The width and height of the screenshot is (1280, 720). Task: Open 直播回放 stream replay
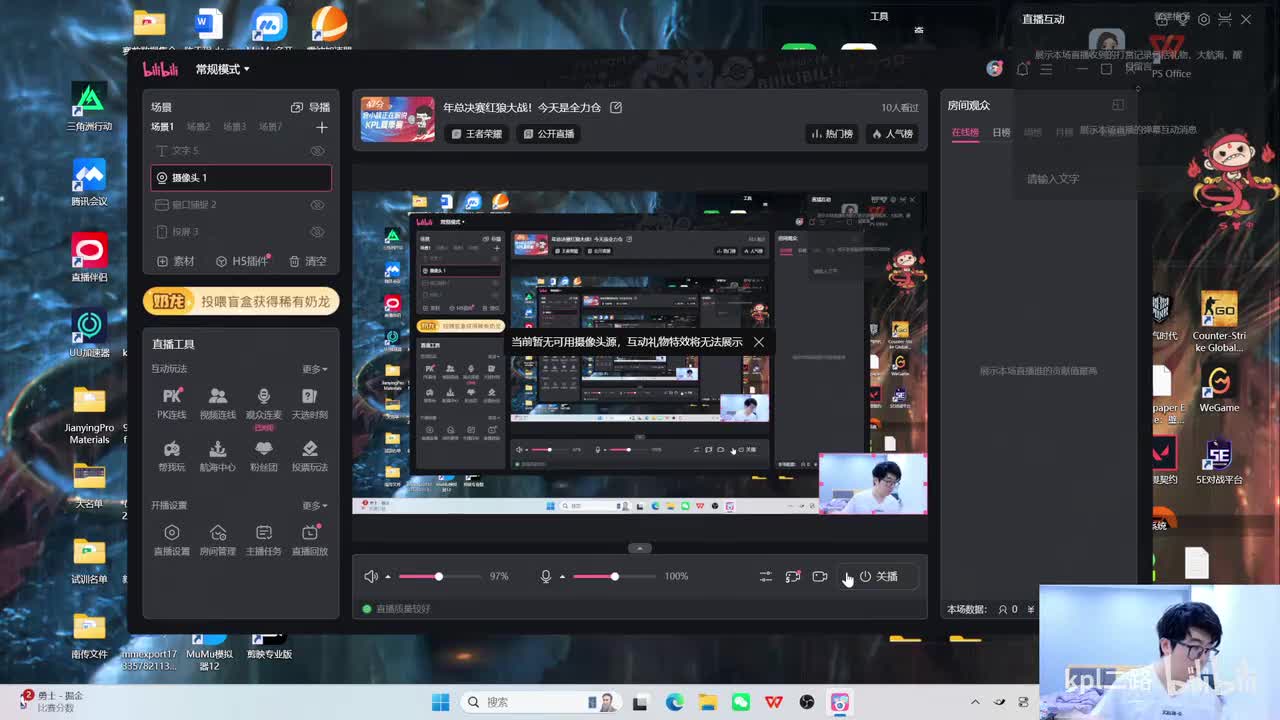pos(309,540)
